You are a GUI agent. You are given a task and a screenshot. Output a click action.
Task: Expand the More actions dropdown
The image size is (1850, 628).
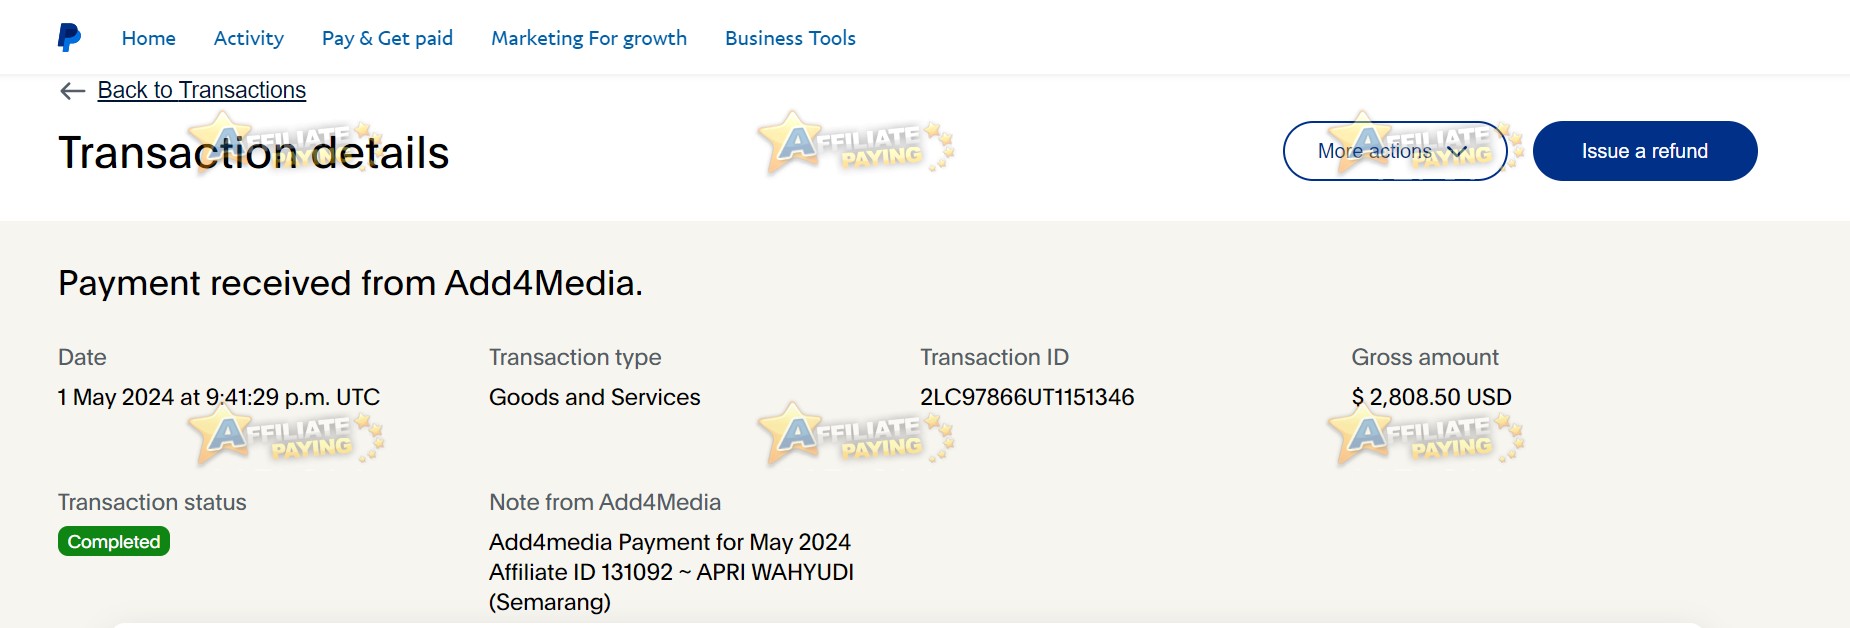click(x=1395, y=151)
